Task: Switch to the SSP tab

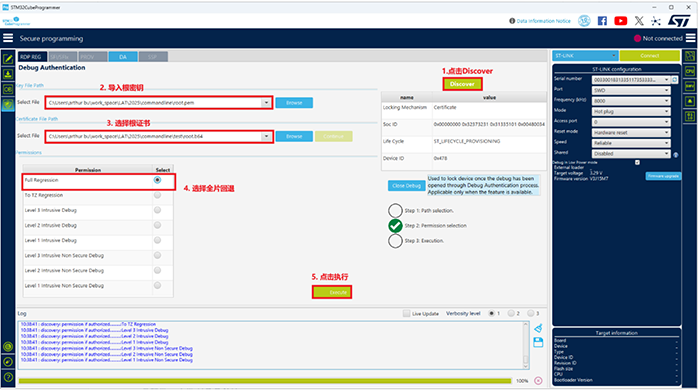Action: click(153, 57)
